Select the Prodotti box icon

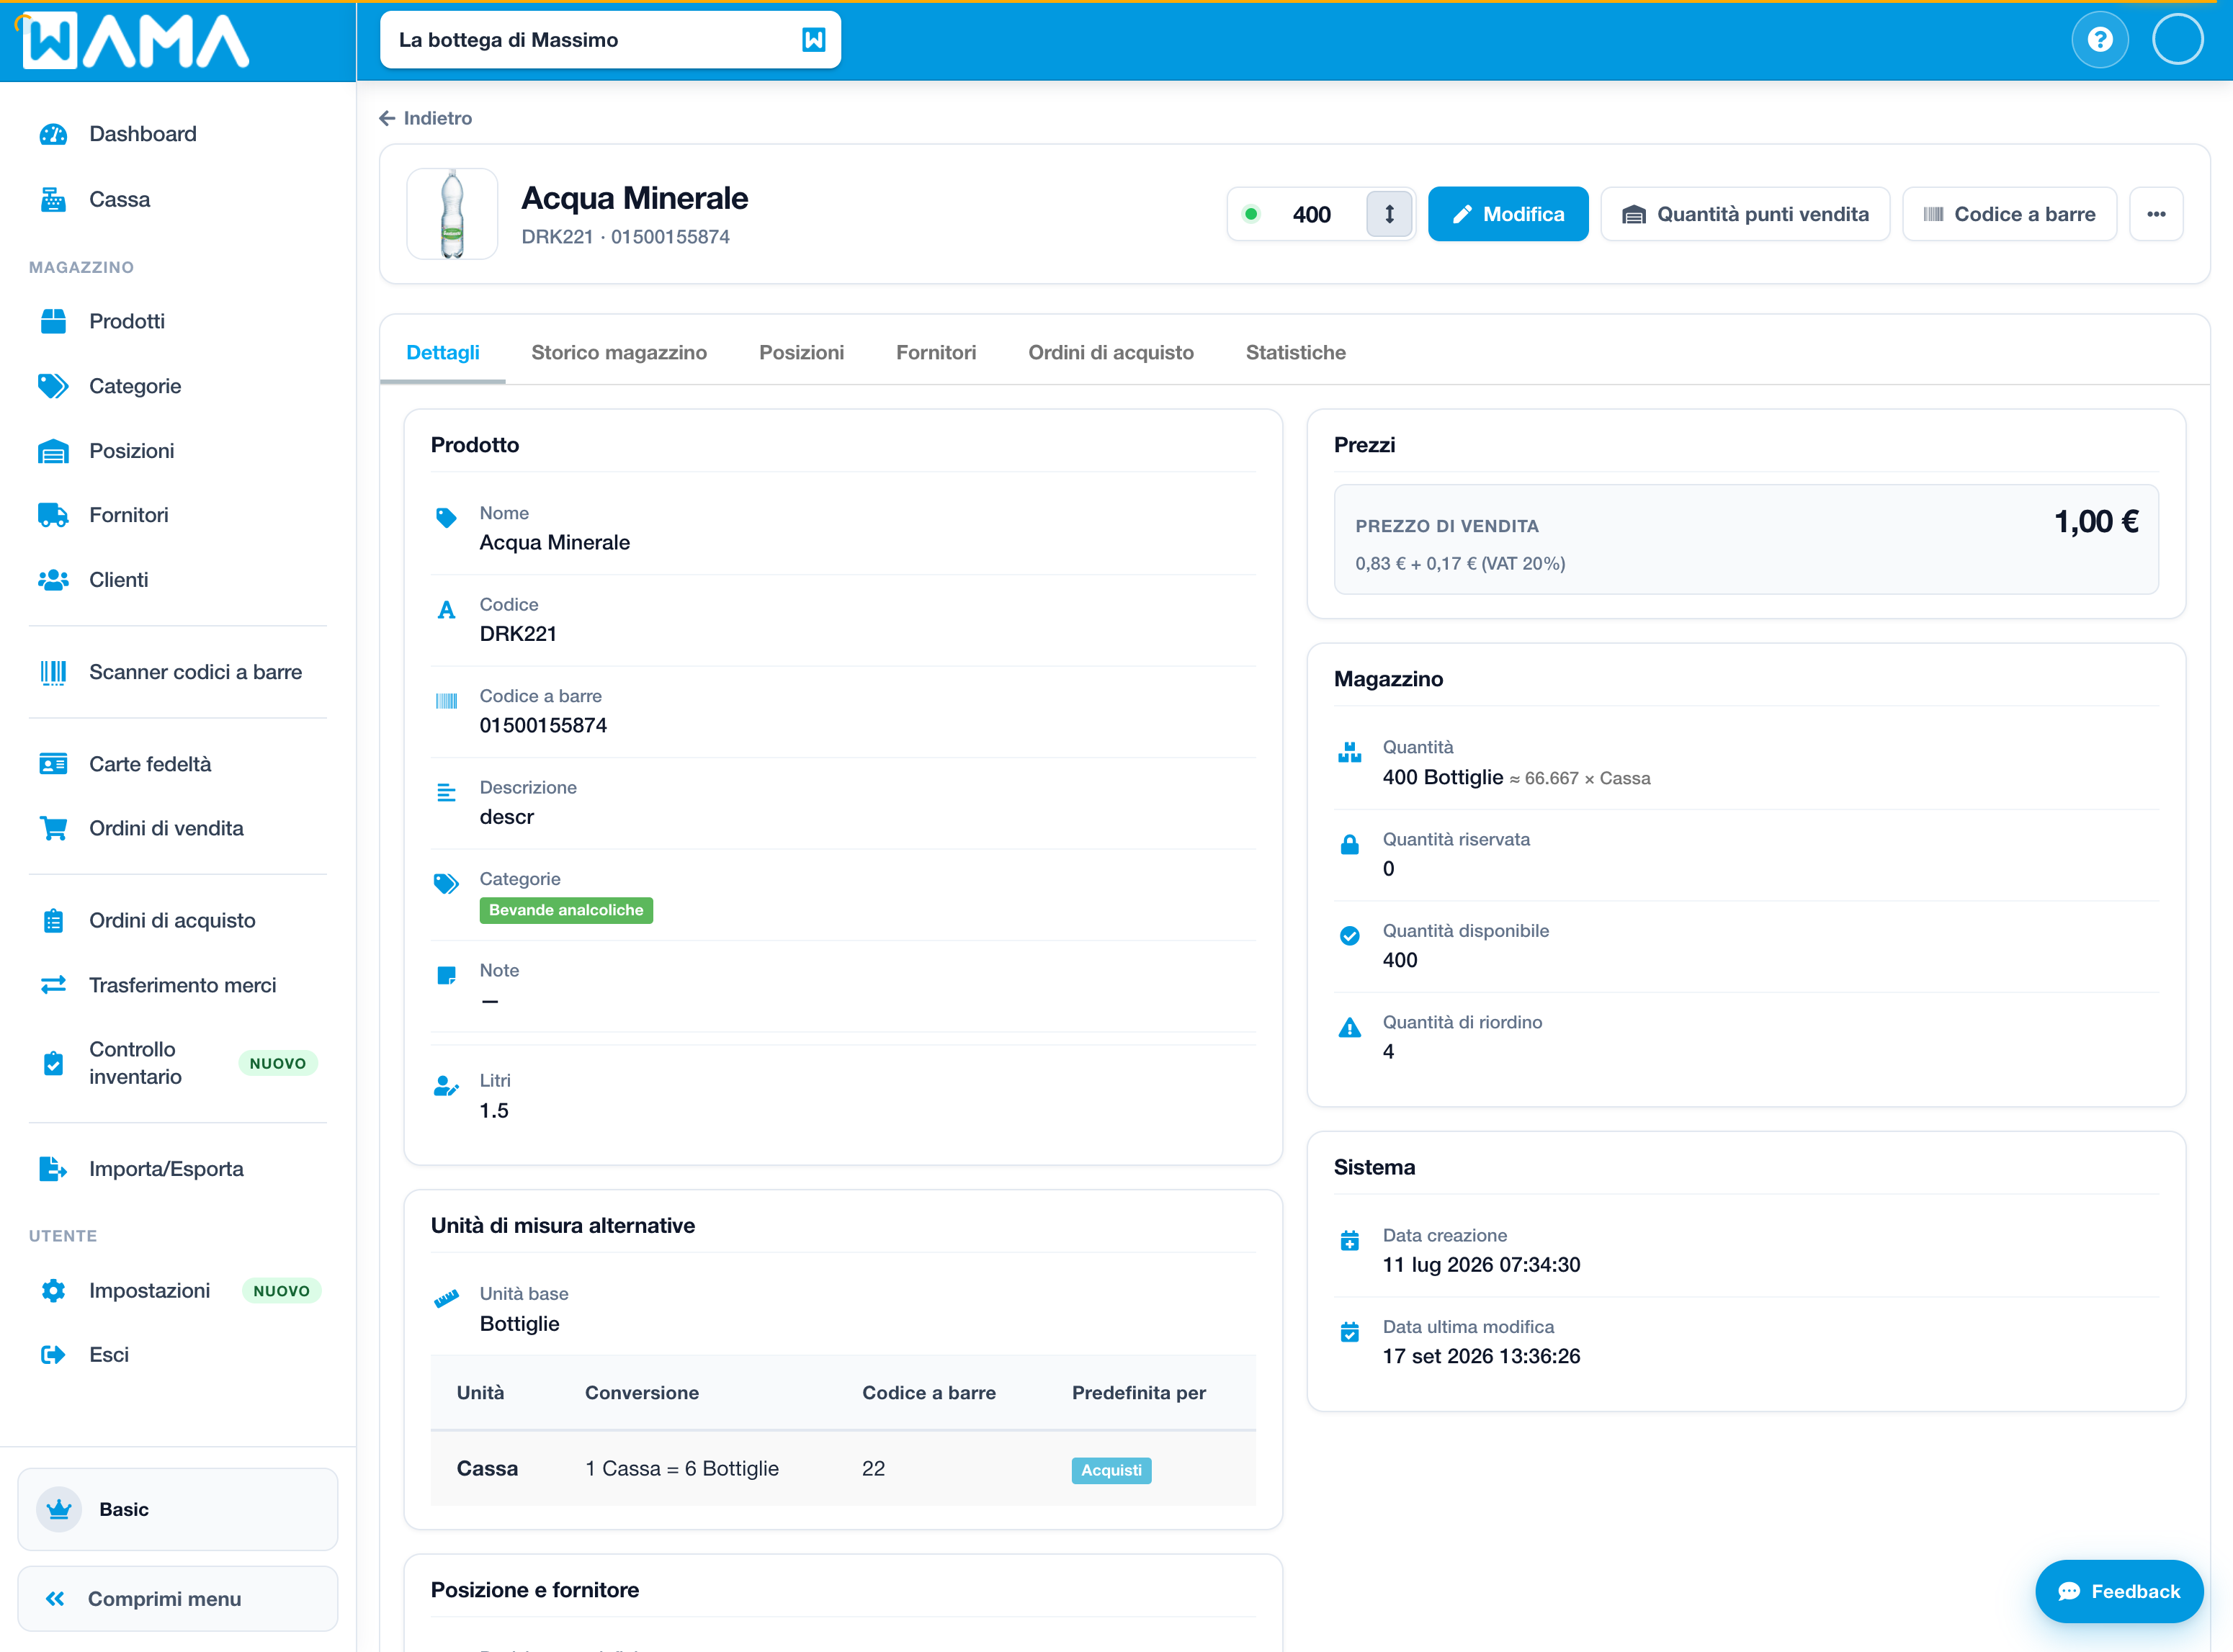53,321
